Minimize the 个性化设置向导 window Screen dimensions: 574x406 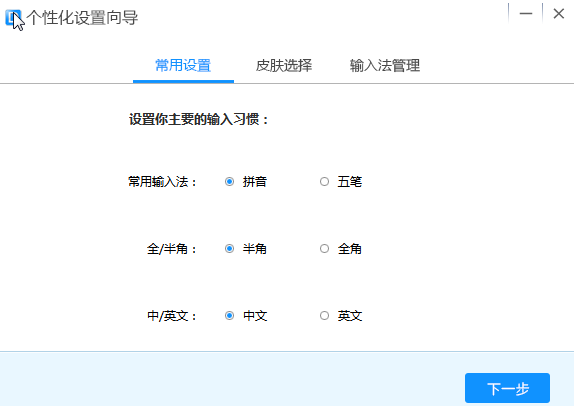pos(526,14)
